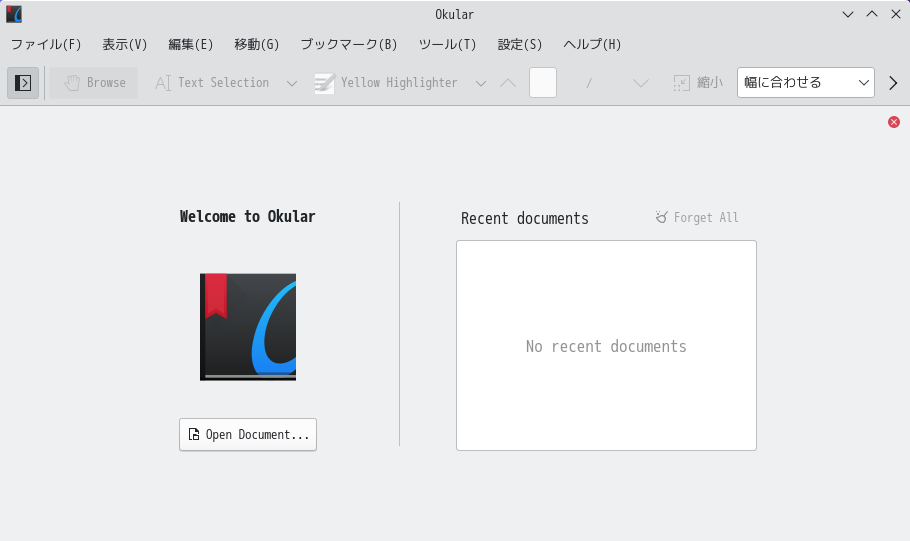910x541 pixels.
Task: Show more toolbar items chevron
Action: 893,83
